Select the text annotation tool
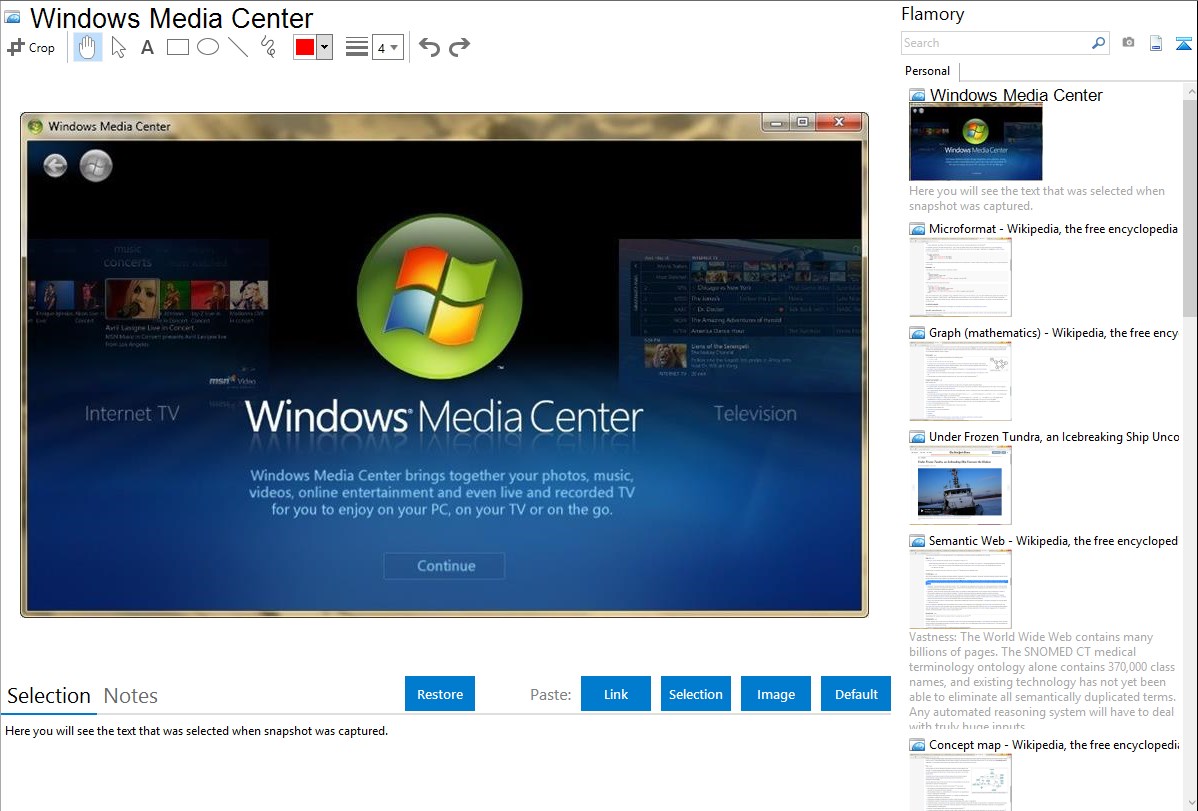 point(147,47)
